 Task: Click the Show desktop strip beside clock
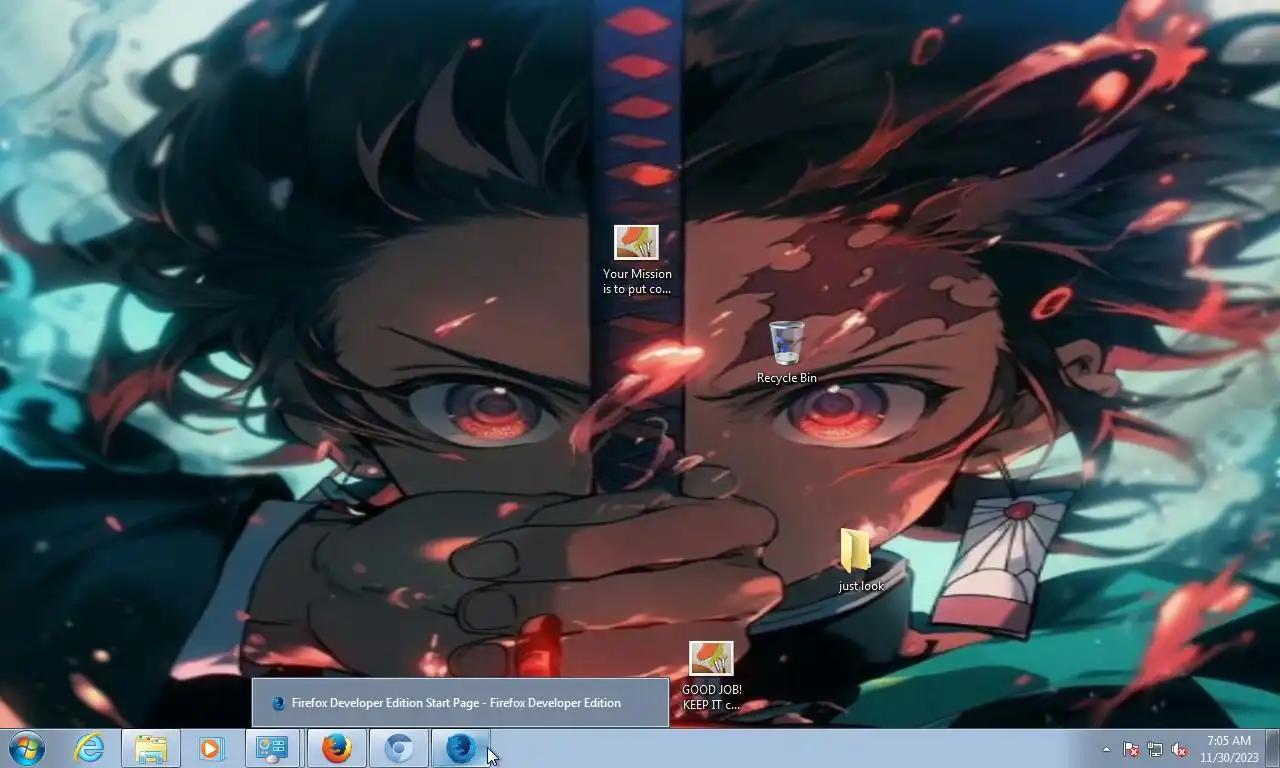(x=1272, y=748)
